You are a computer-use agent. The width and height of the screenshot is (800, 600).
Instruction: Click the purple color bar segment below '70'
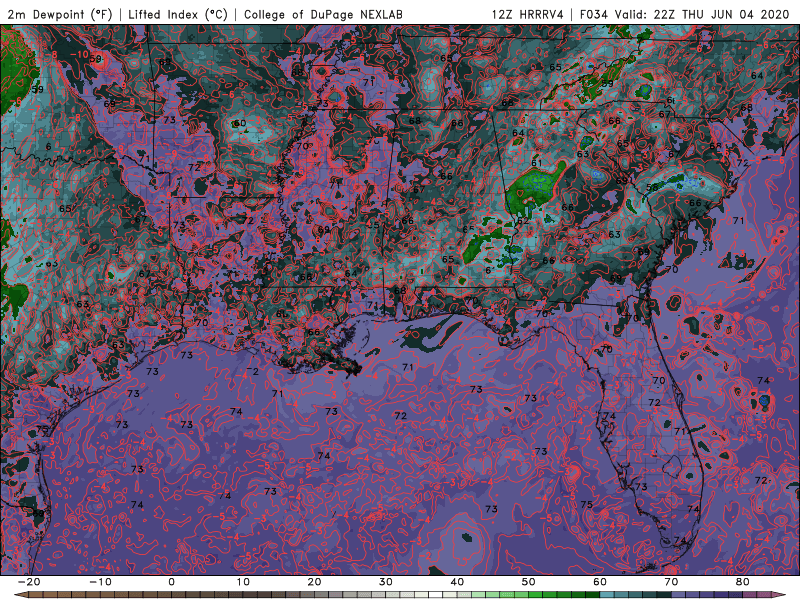coord(679,595)
